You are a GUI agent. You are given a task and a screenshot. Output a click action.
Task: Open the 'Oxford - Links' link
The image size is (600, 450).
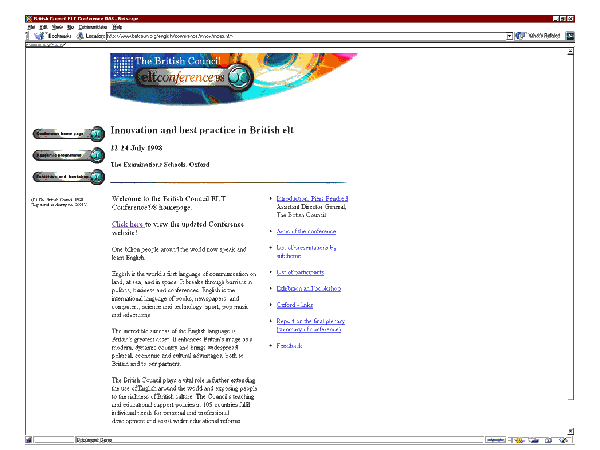[295, 305]
